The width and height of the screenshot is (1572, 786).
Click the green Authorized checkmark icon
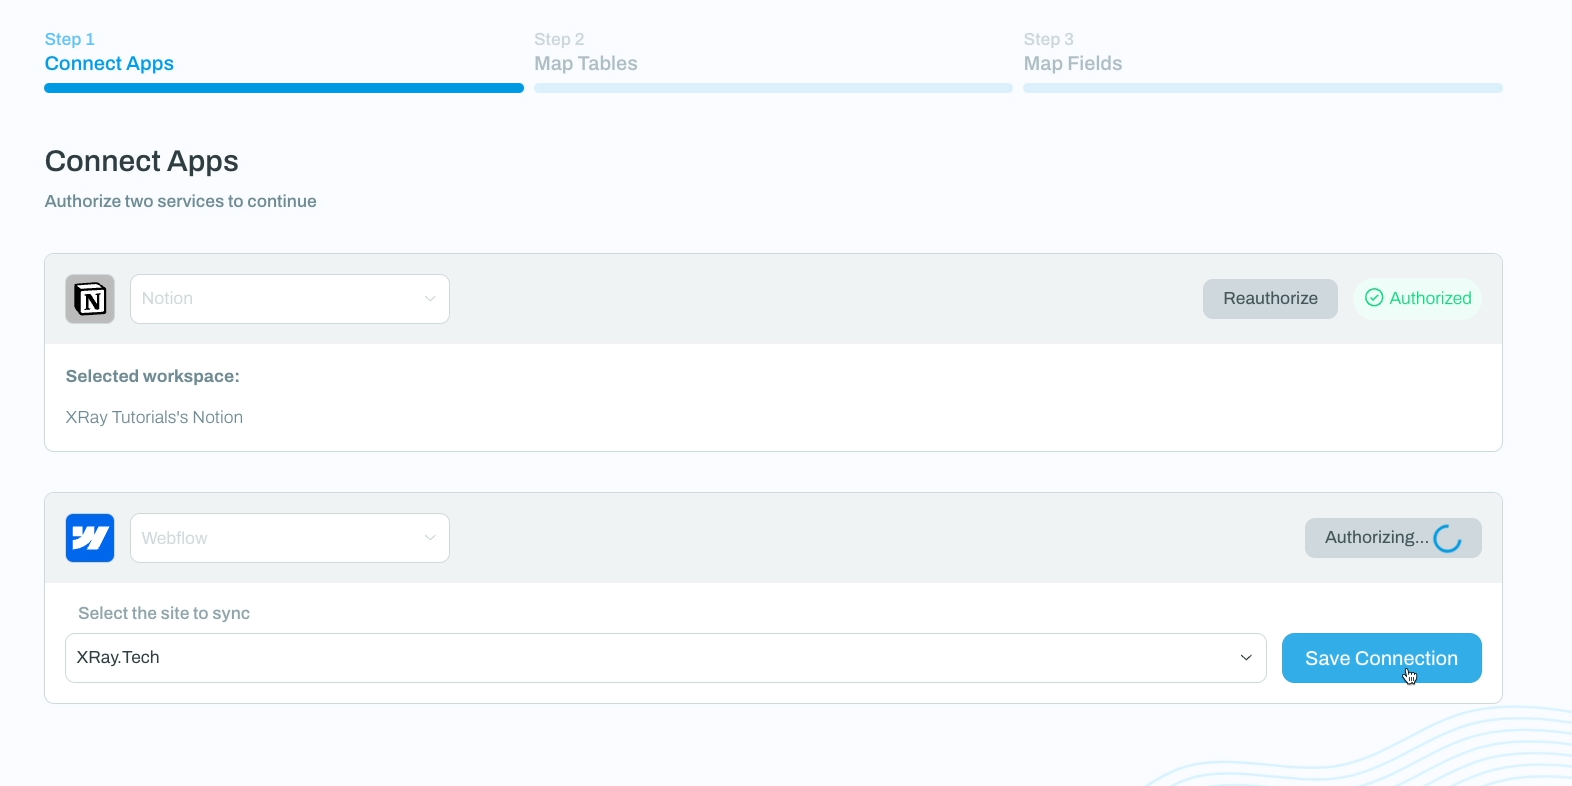pos(1374,298)
